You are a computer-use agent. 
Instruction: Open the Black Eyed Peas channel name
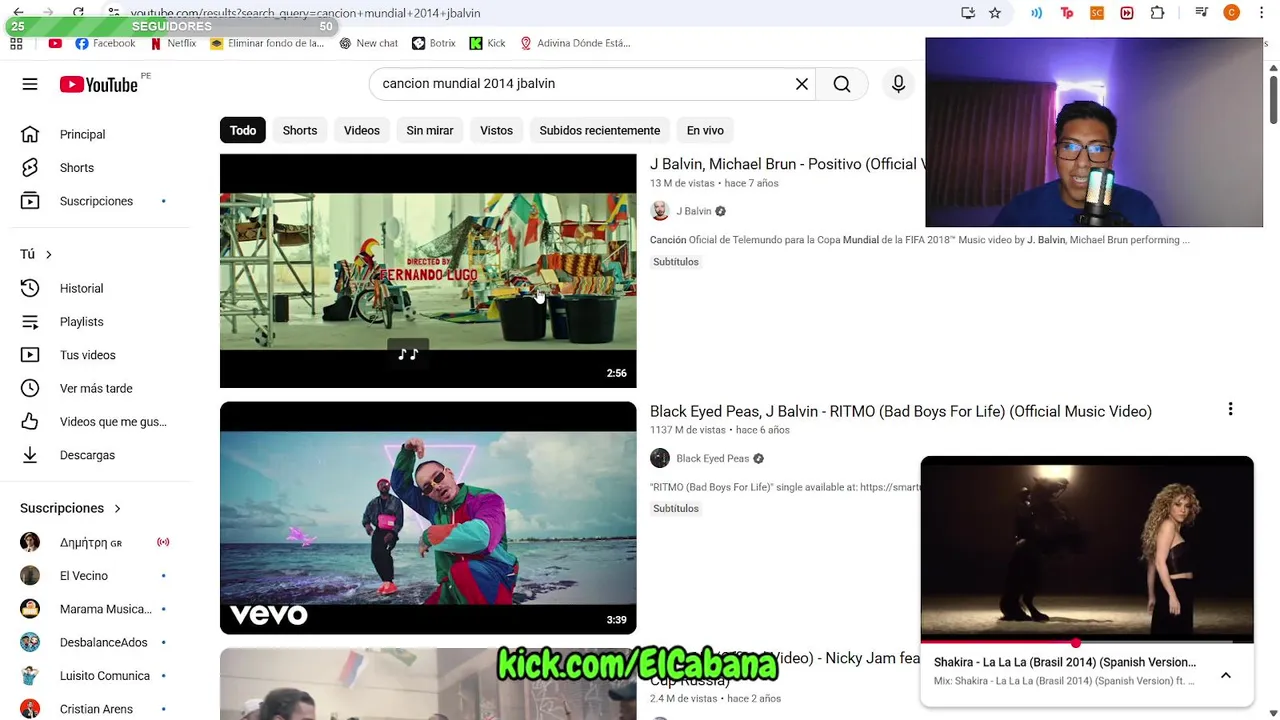point(712,458)
